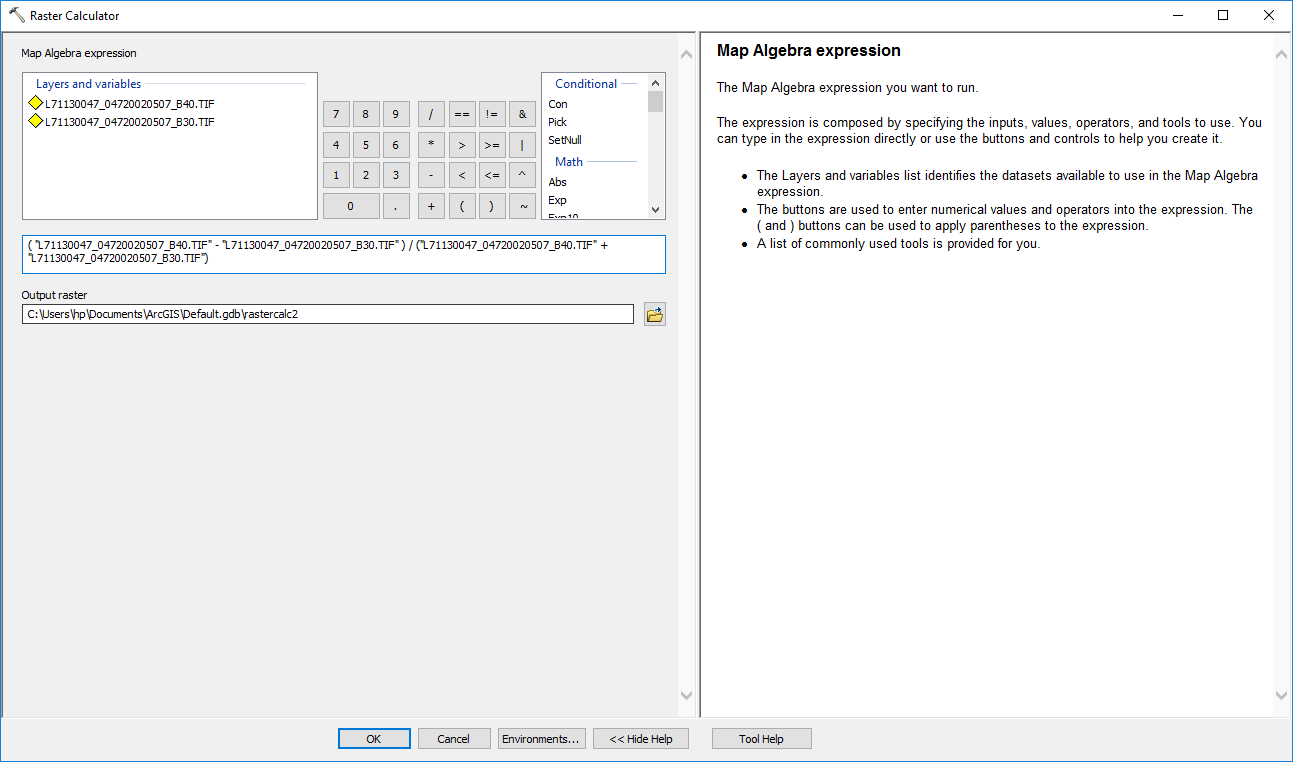The image size is (1293, 762).
Task: Click the Map Algebra expression help heading
Action: click(809, 51)
